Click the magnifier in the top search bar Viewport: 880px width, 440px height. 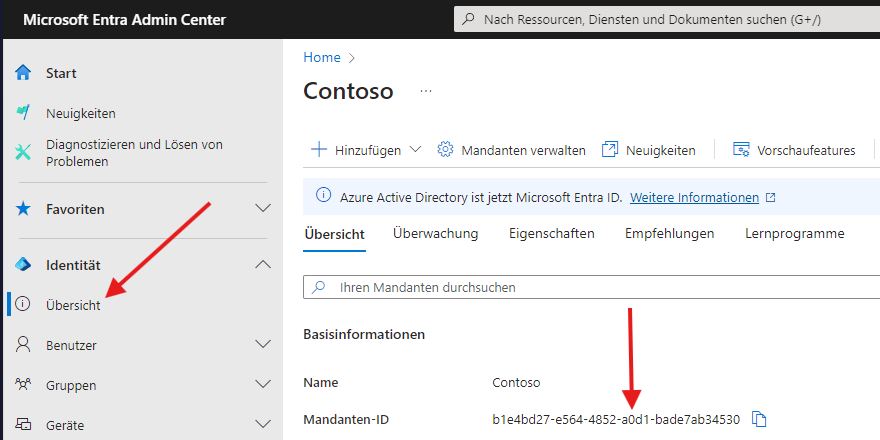[x=468, y=19]
